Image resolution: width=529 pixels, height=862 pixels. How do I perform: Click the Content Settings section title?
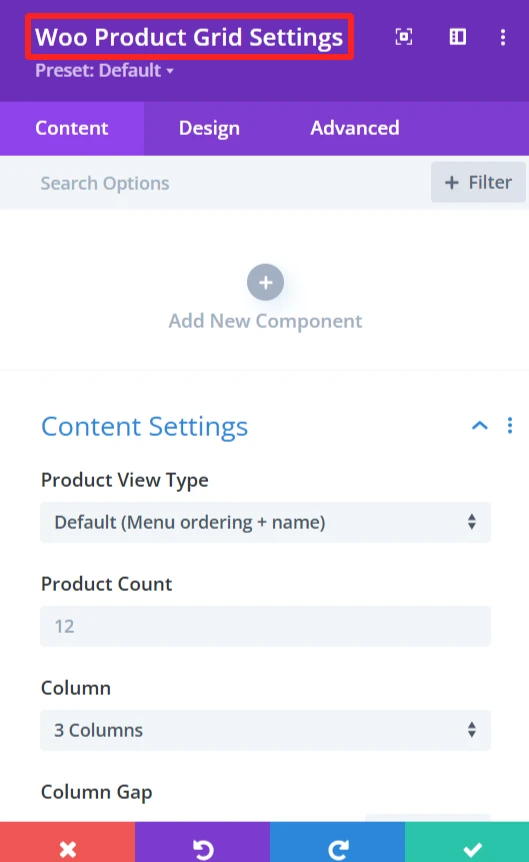145,427
